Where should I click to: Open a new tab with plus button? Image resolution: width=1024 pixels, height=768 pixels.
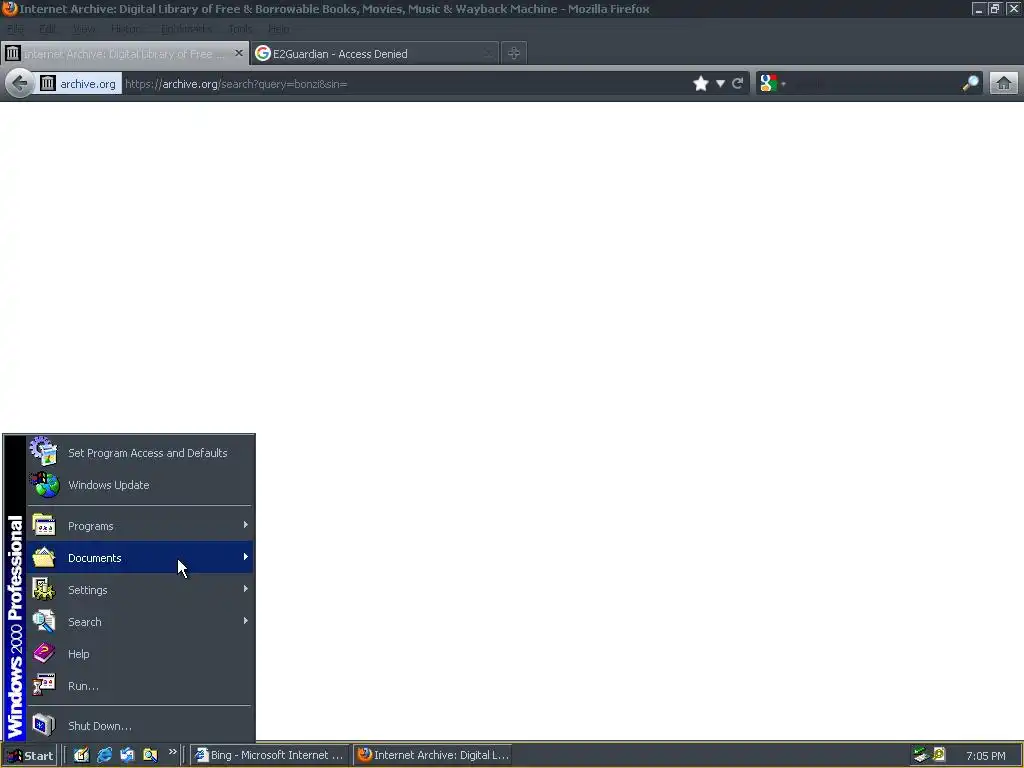(514, 54)
